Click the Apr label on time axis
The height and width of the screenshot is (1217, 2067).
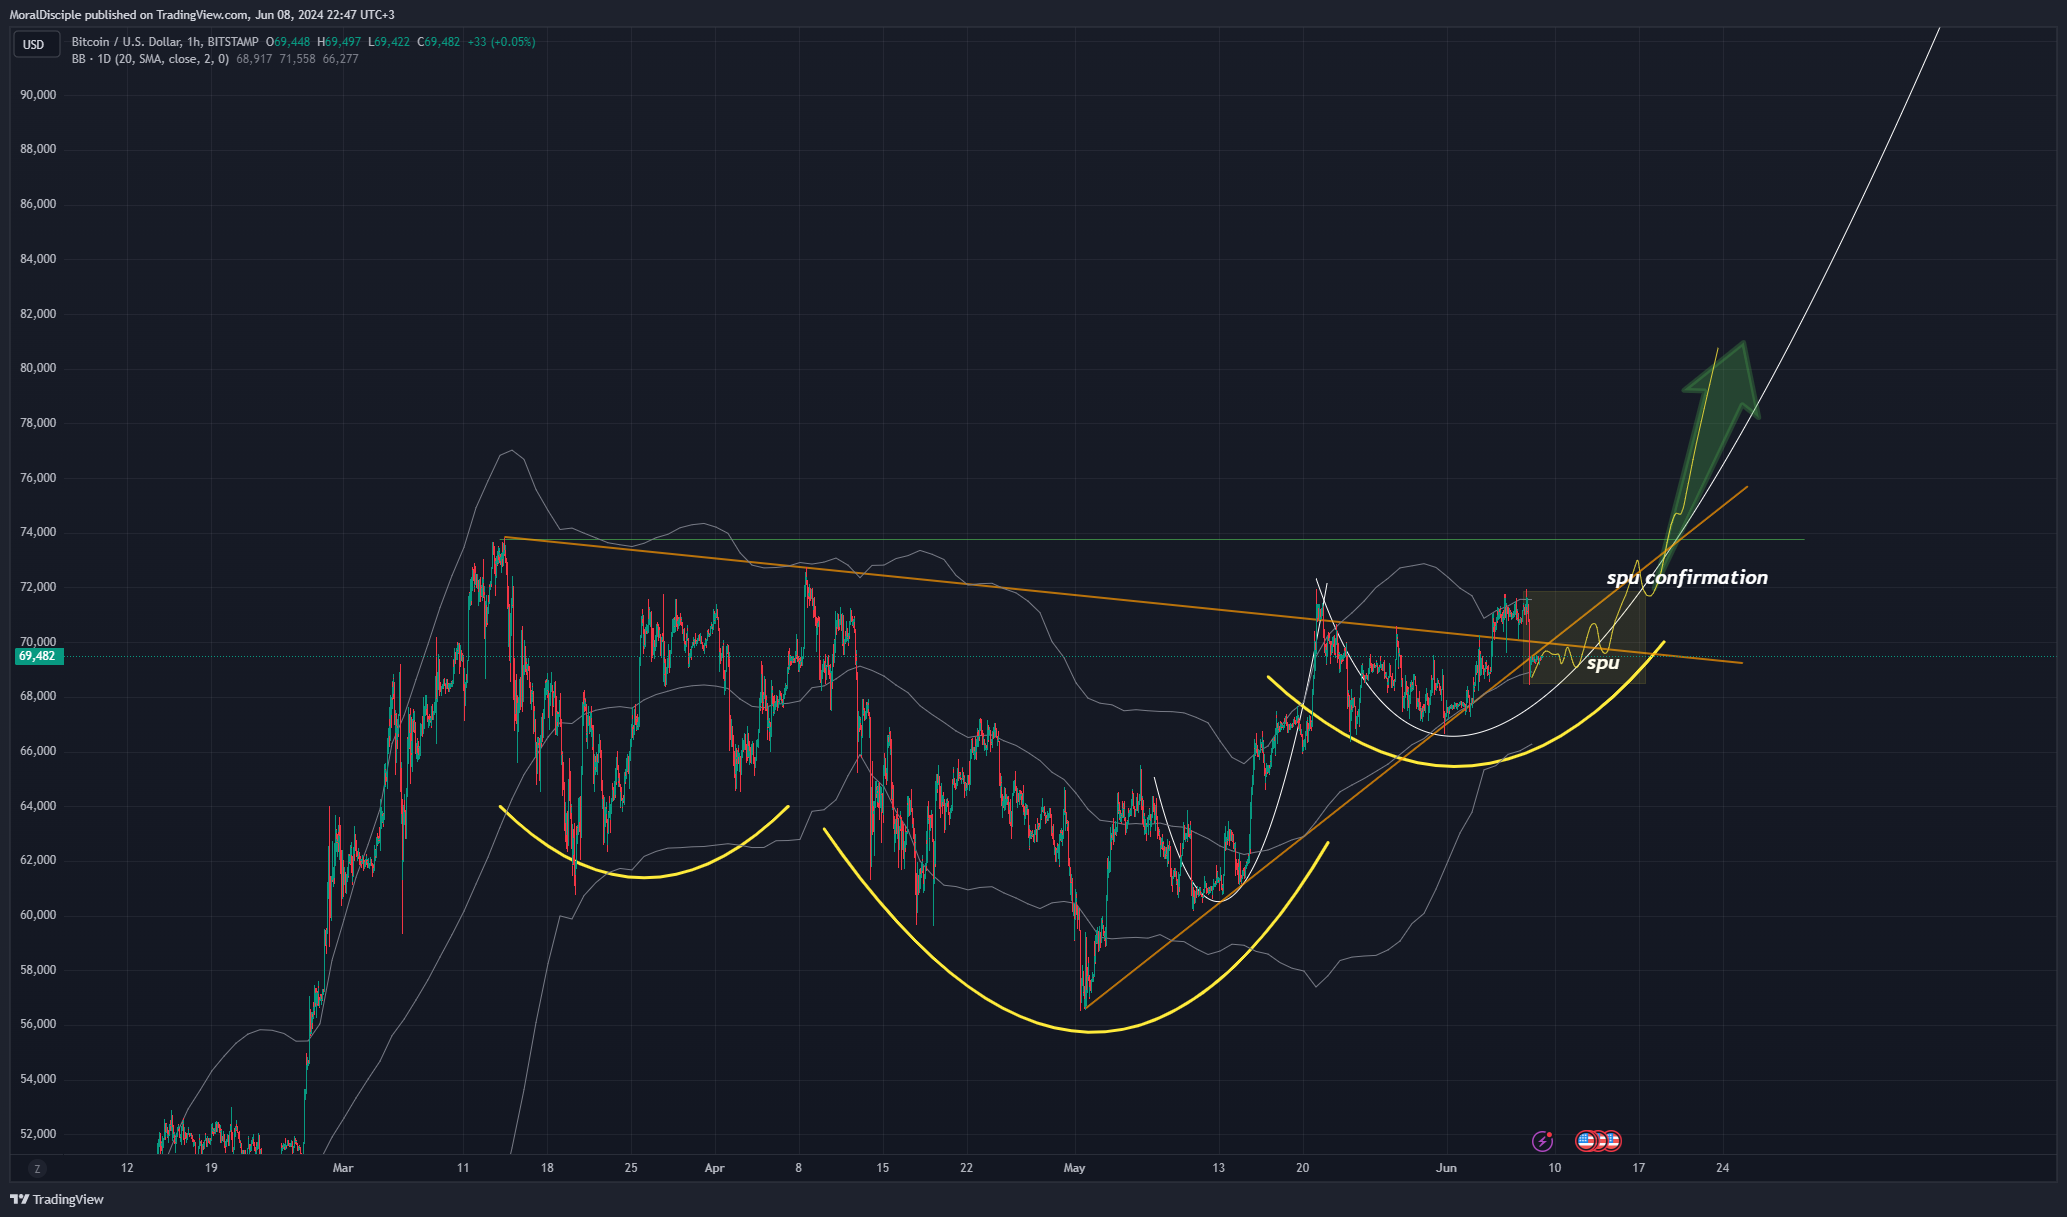pos(714,1168)
